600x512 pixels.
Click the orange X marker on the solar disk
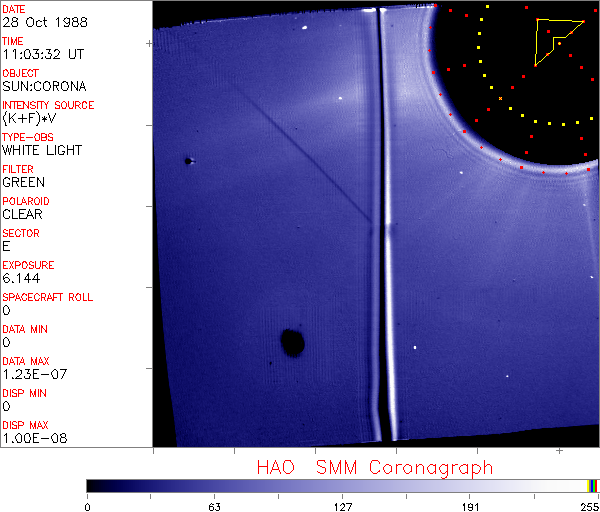tap(500, 99)
